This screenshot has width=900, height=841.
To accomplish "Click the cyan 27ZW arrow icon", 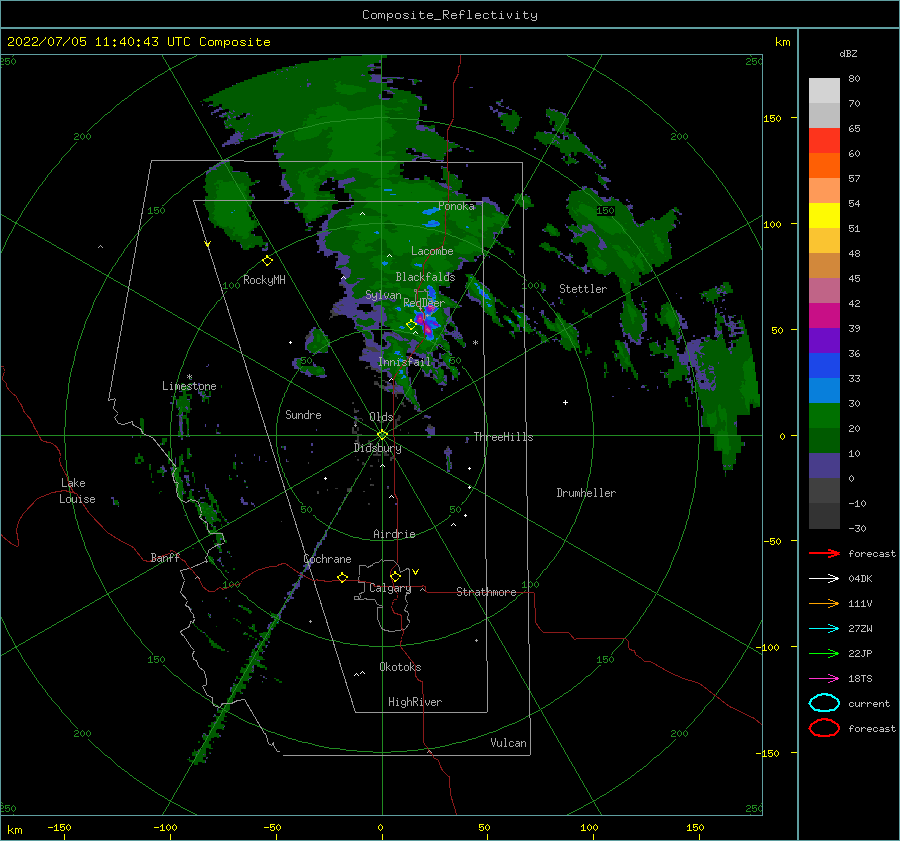I will click(824, 629).
